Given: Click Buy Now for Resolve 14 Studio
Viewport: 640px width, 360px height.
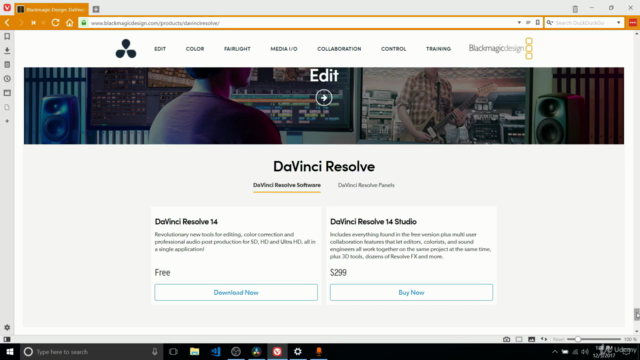Looking at the screenshot, I should pyautogui.click(x=411, y=293).
